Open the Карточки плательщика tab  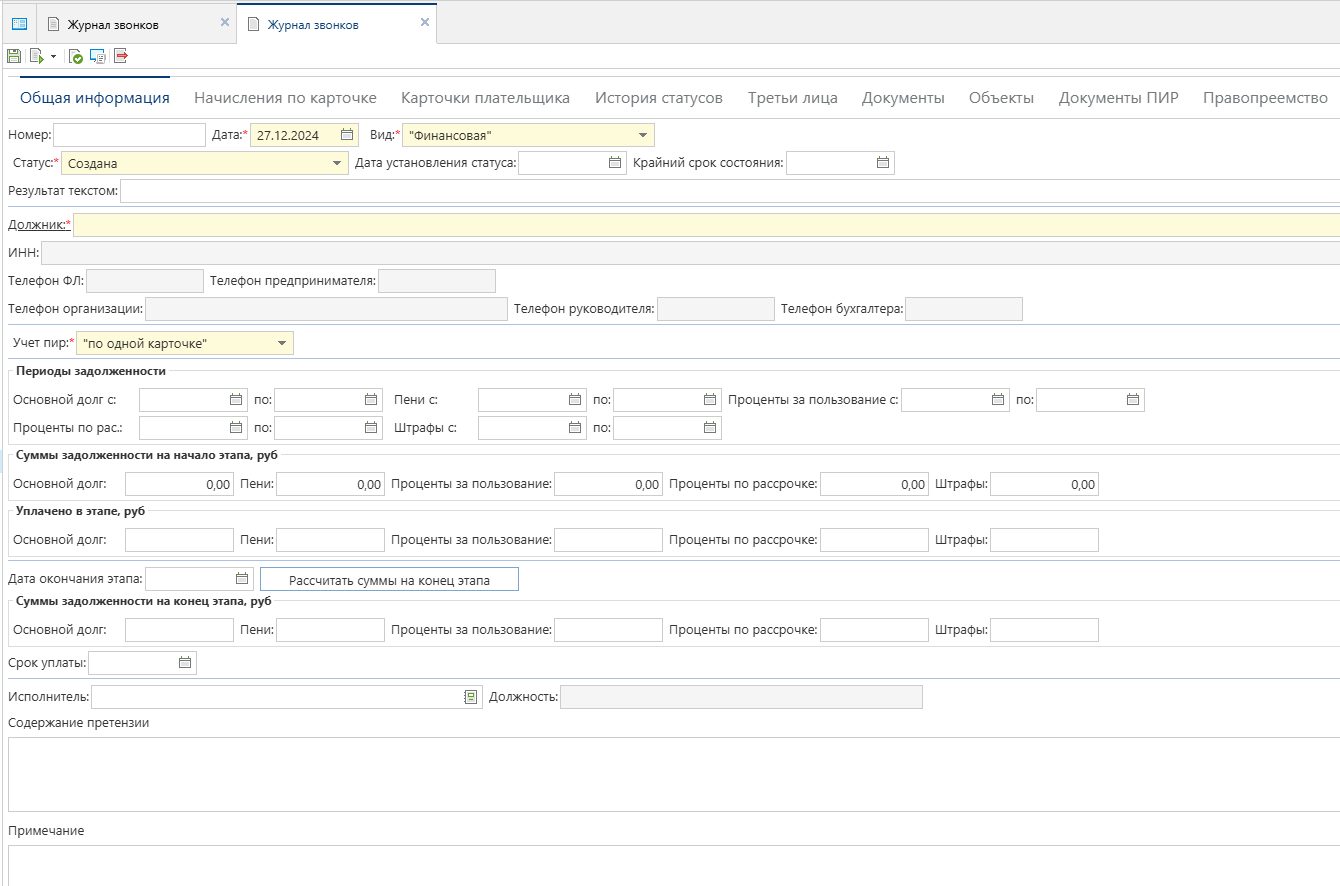pyautogui.click(x=486, y=98)
